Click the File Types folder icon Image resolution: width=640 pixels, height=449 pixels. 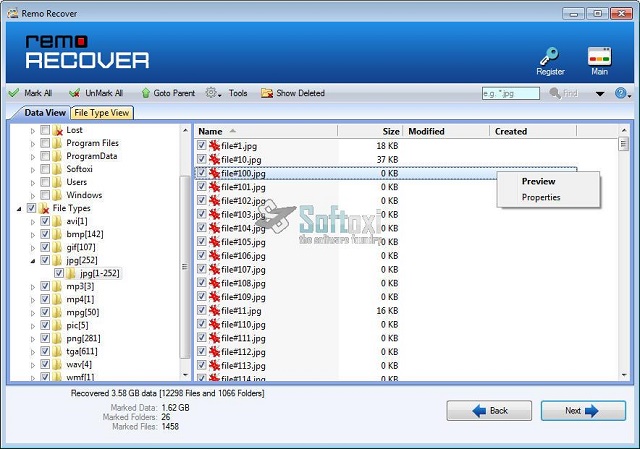44,208
